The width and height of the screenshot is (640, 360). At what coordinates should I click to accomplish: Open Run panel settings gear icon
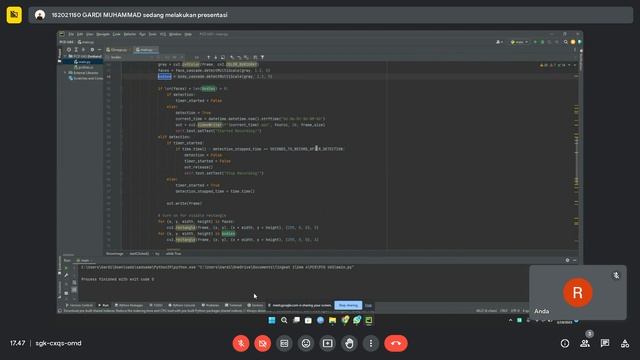pyautogui.click(x=567, y=260)
